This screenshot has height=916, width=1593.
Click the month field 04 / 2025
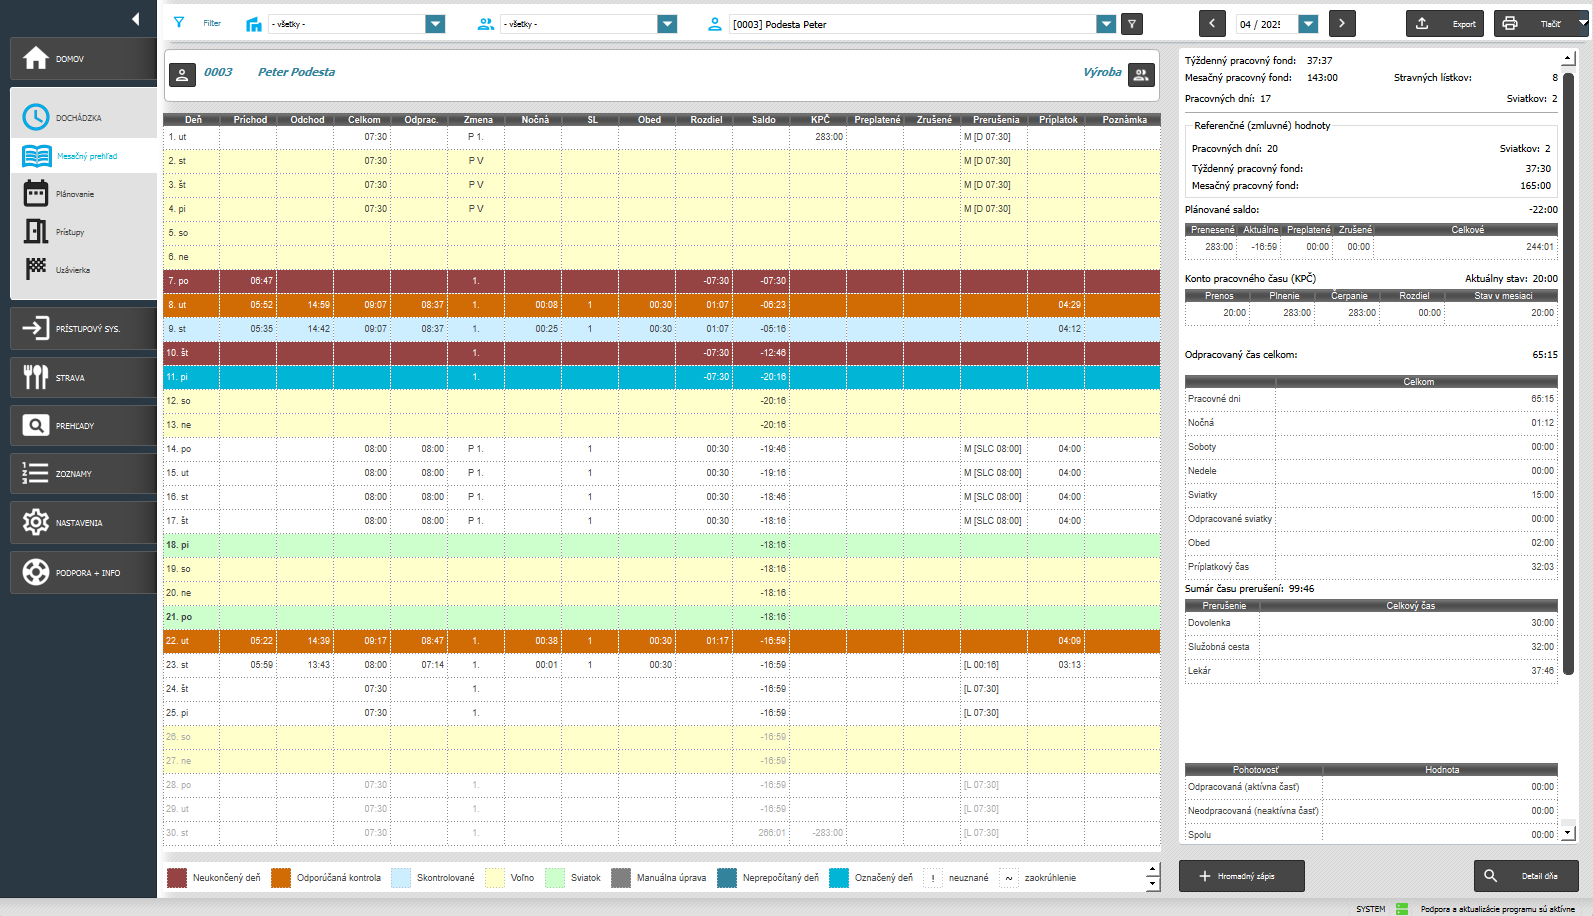[x=1266, y=24]
